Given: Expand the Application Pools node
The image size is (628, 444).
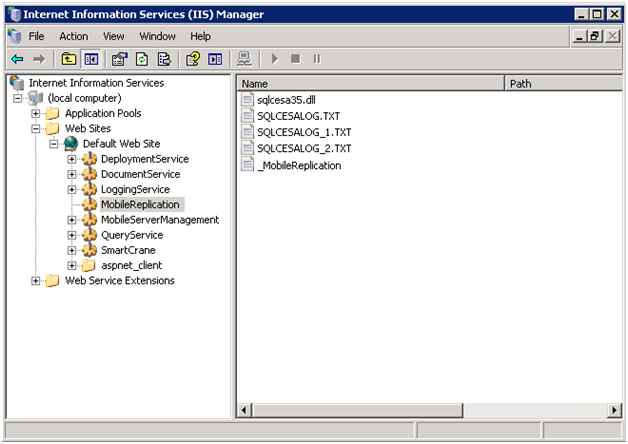Looking at the screenshot, I should pyautogui.click(x=36, y=114).
